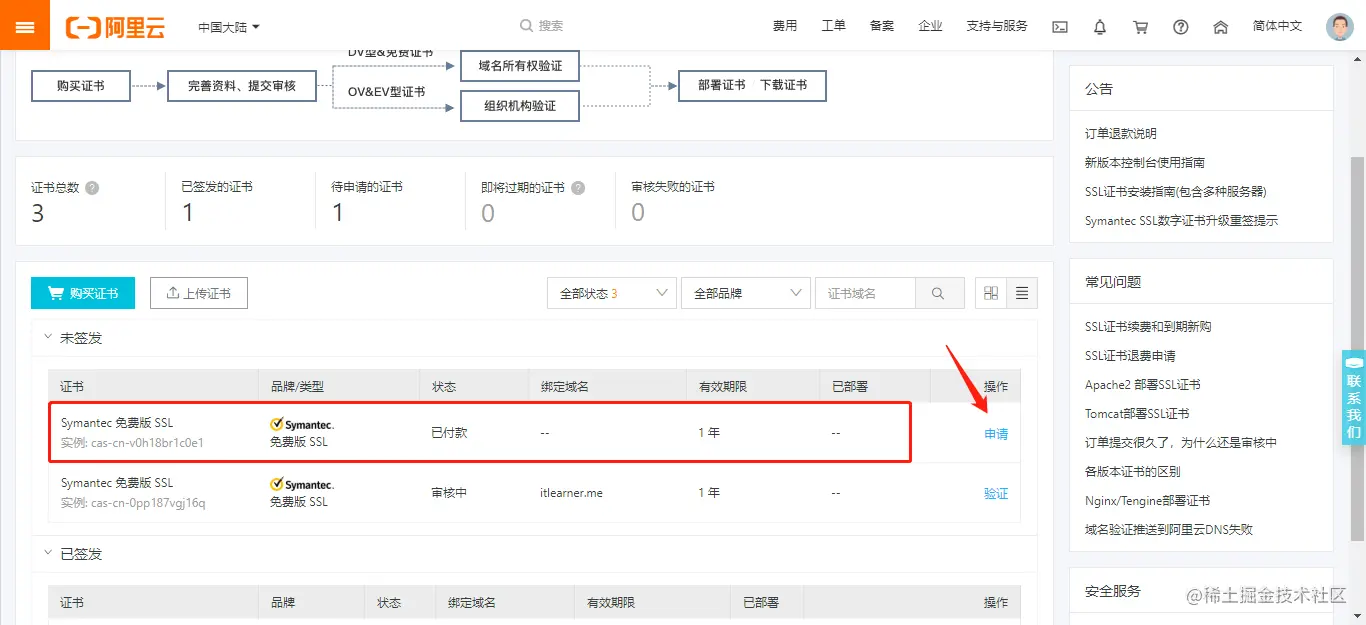Open the 支持与服务 menu
Image resolution: width=1366 pixels, height=625 pixels.
997,26
